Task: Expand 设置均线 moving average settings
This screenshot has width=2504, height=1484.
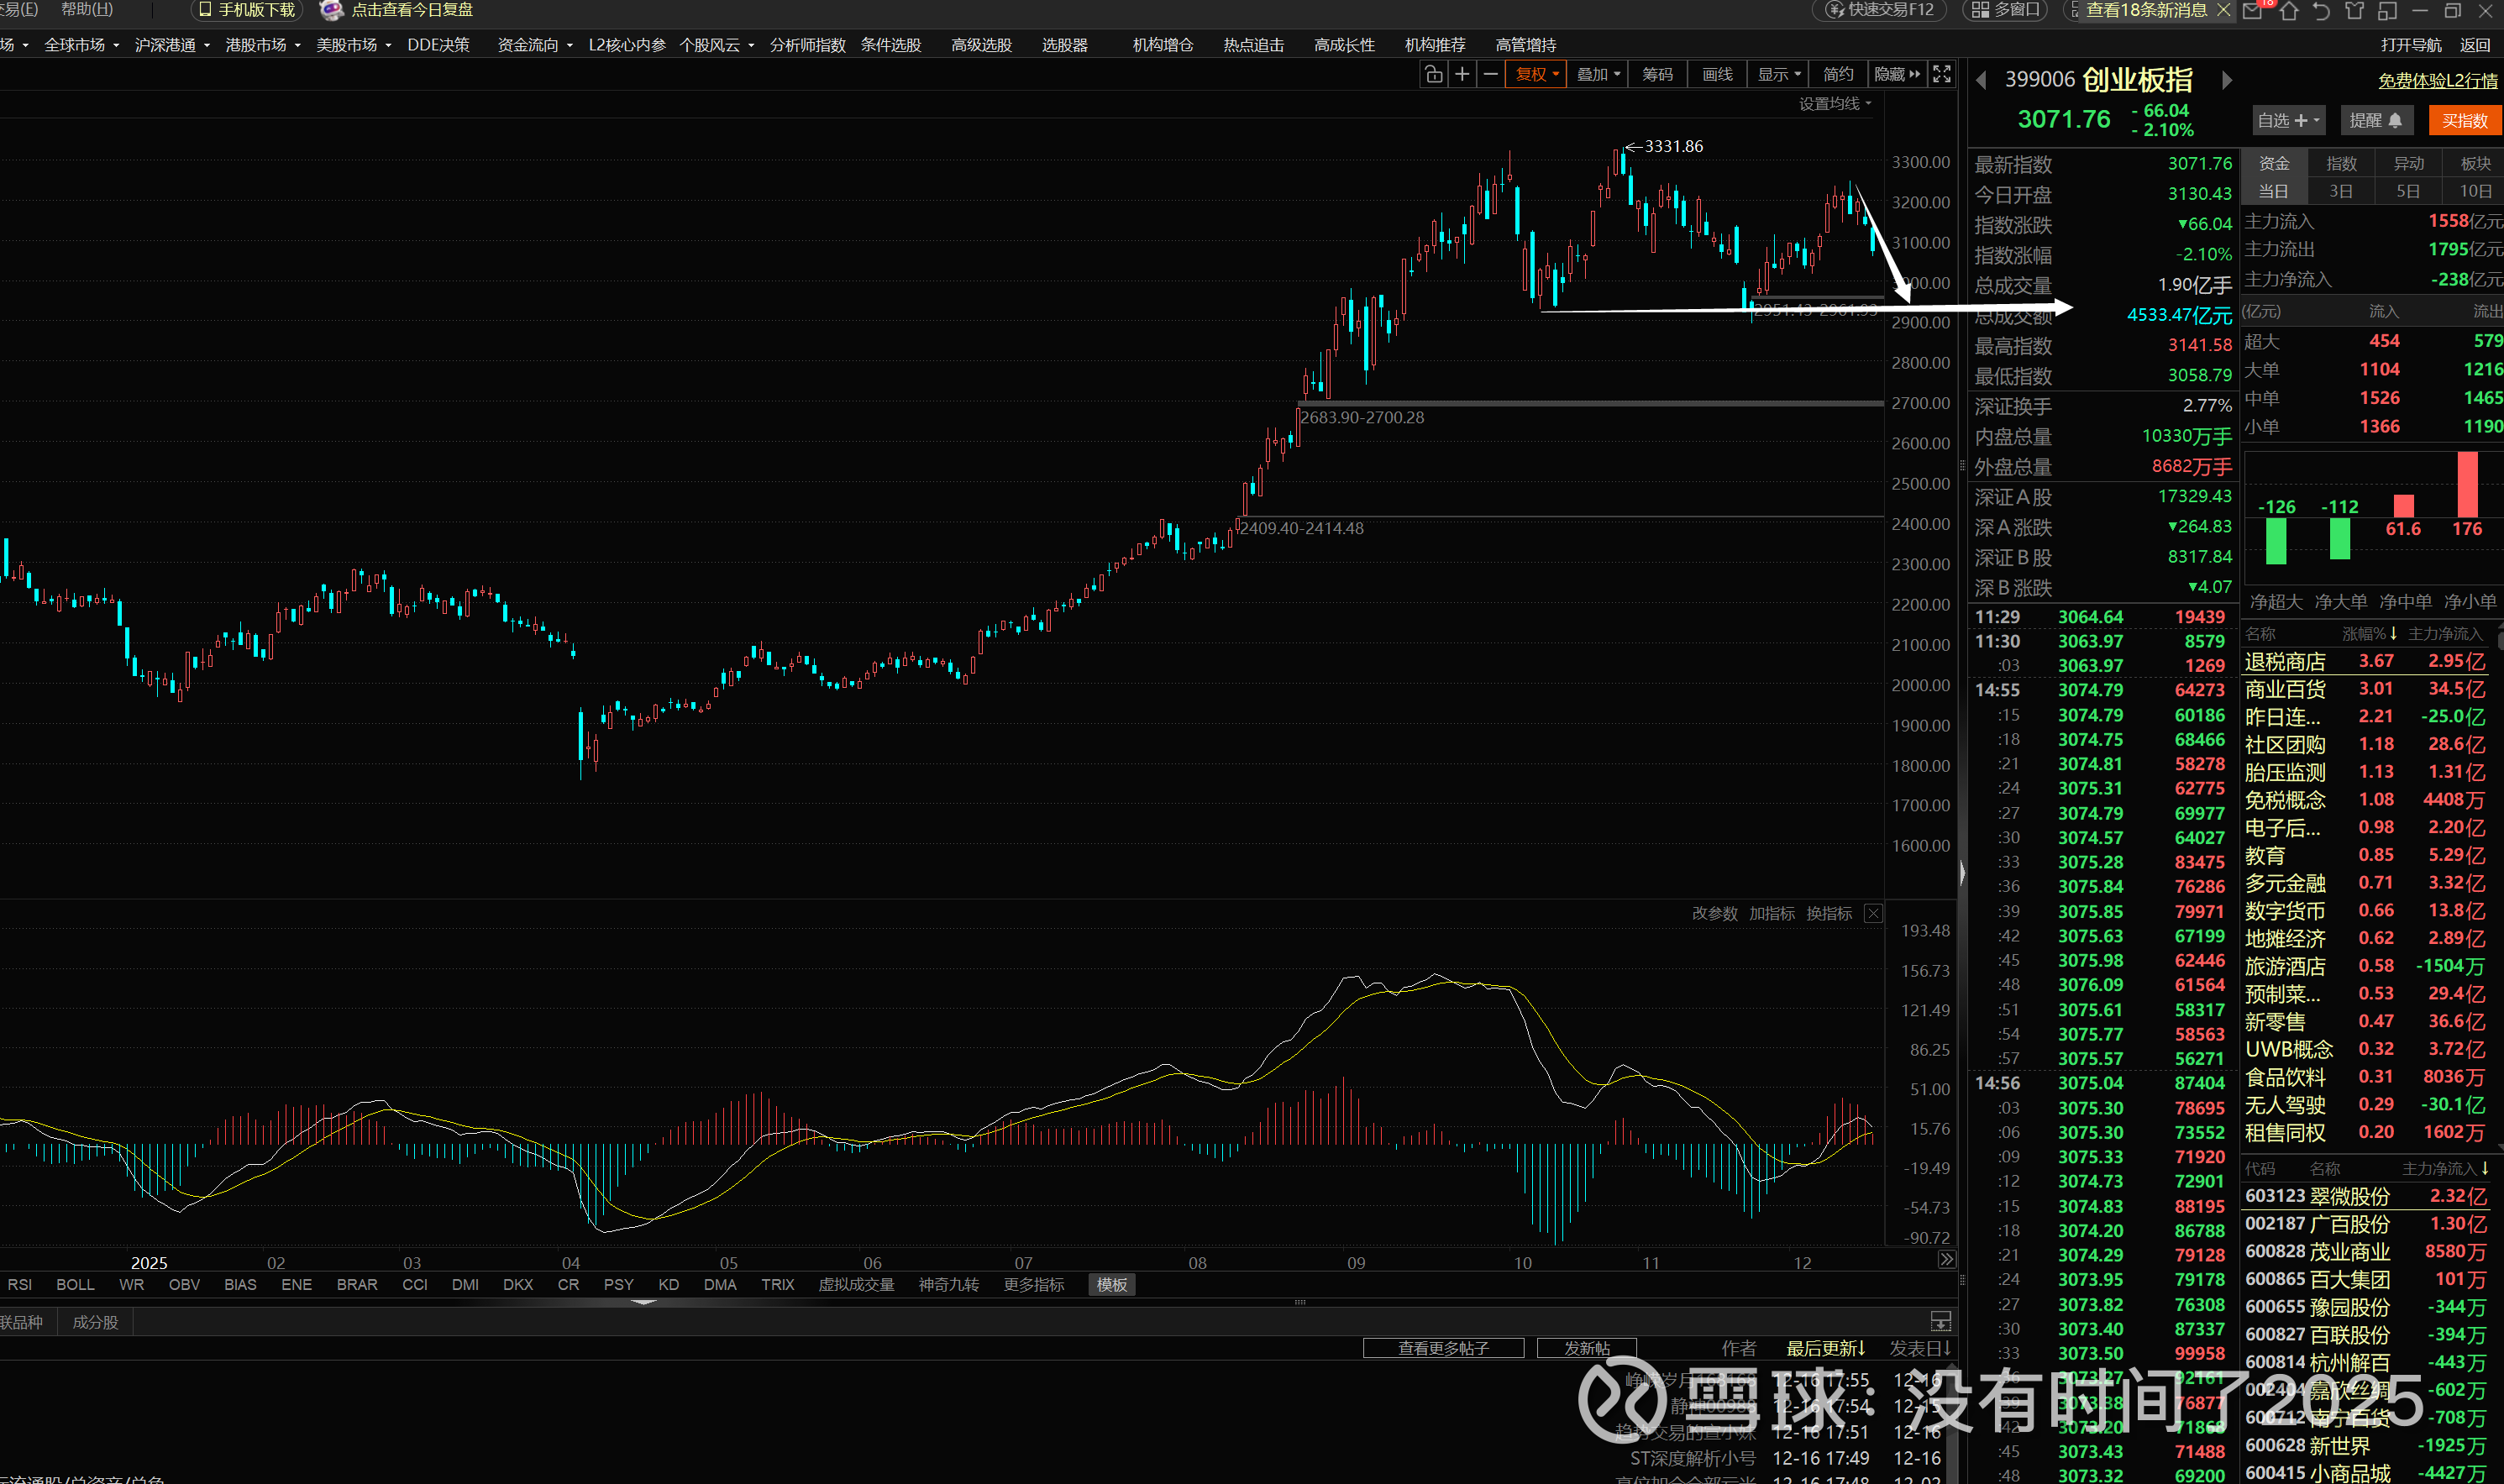Action: [x=1835, y=104]
